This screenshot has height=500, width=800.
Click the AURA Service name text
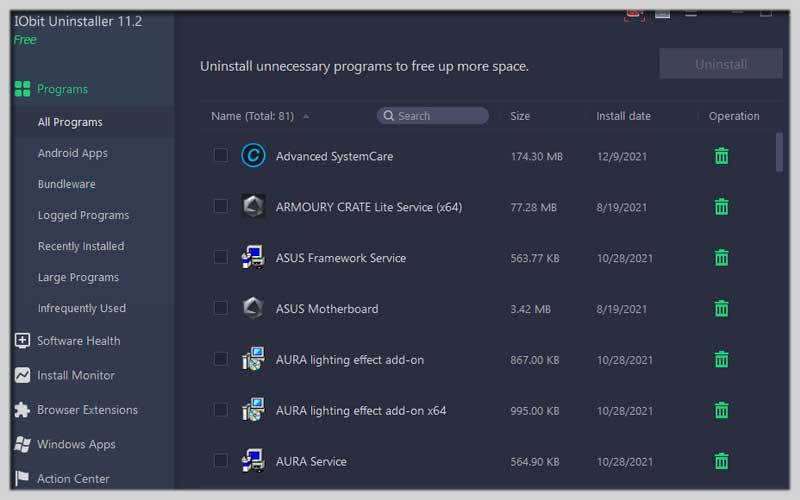[311, 461]
